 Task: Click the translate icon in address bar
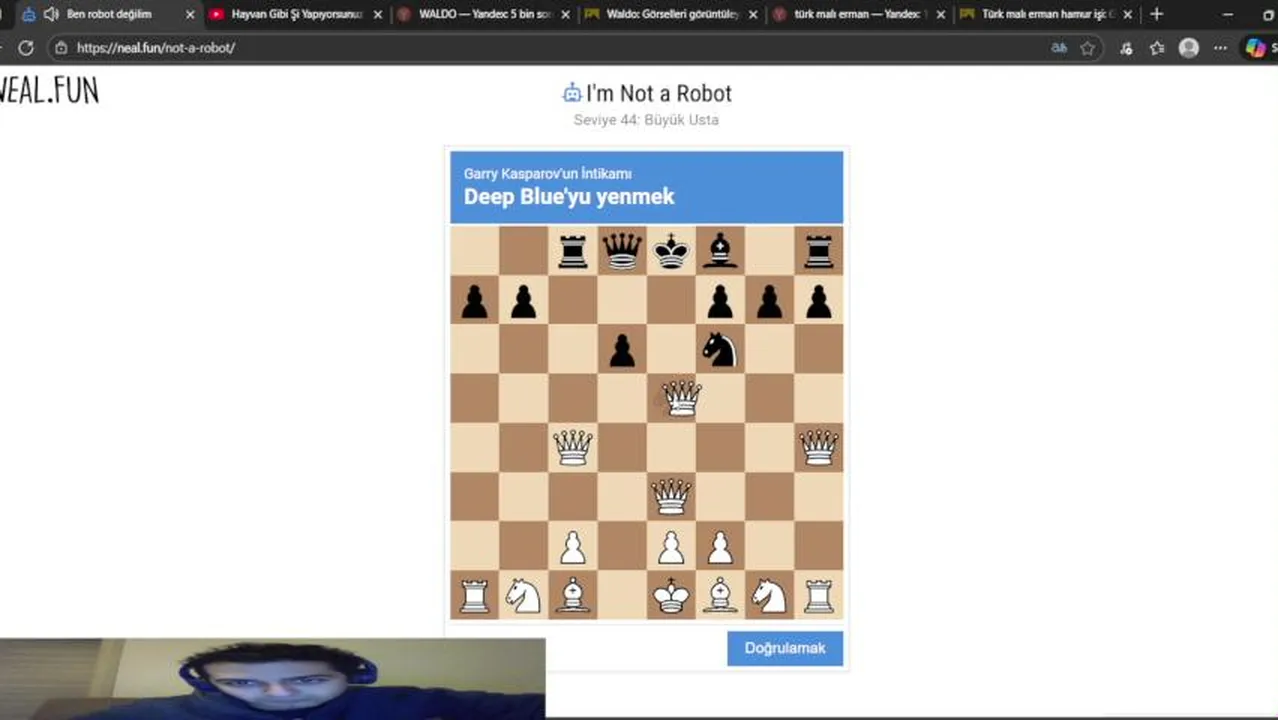pyautogui.click(x=1059, y=48)
